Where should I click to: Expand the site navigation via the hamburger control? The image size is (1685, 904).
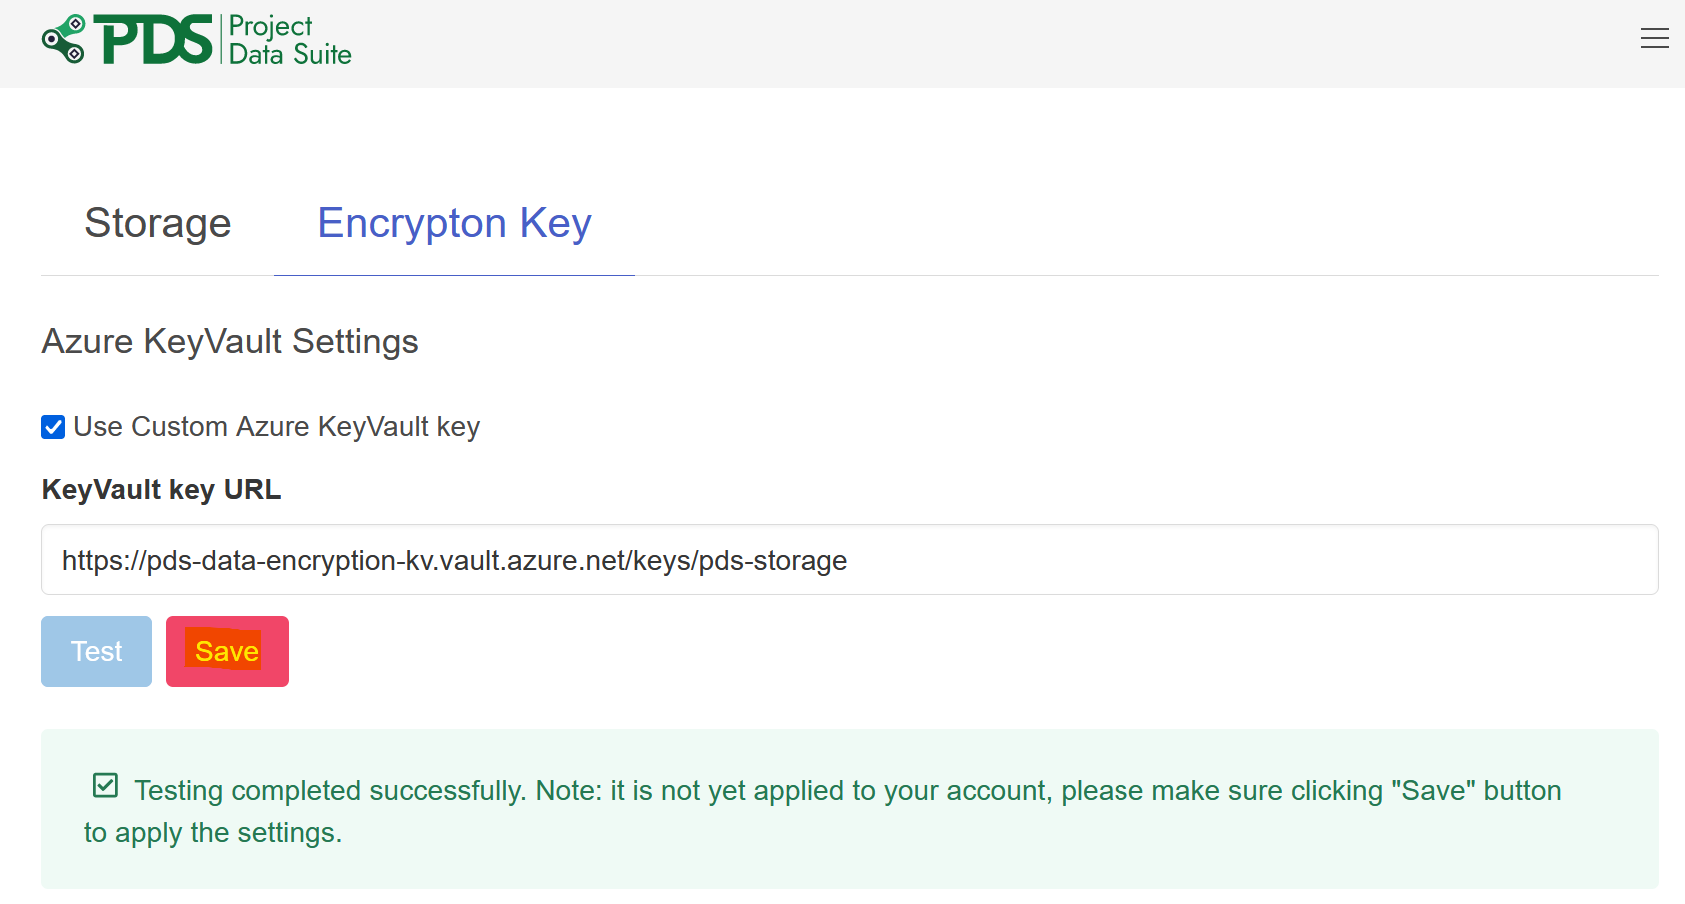(1654, 38)
